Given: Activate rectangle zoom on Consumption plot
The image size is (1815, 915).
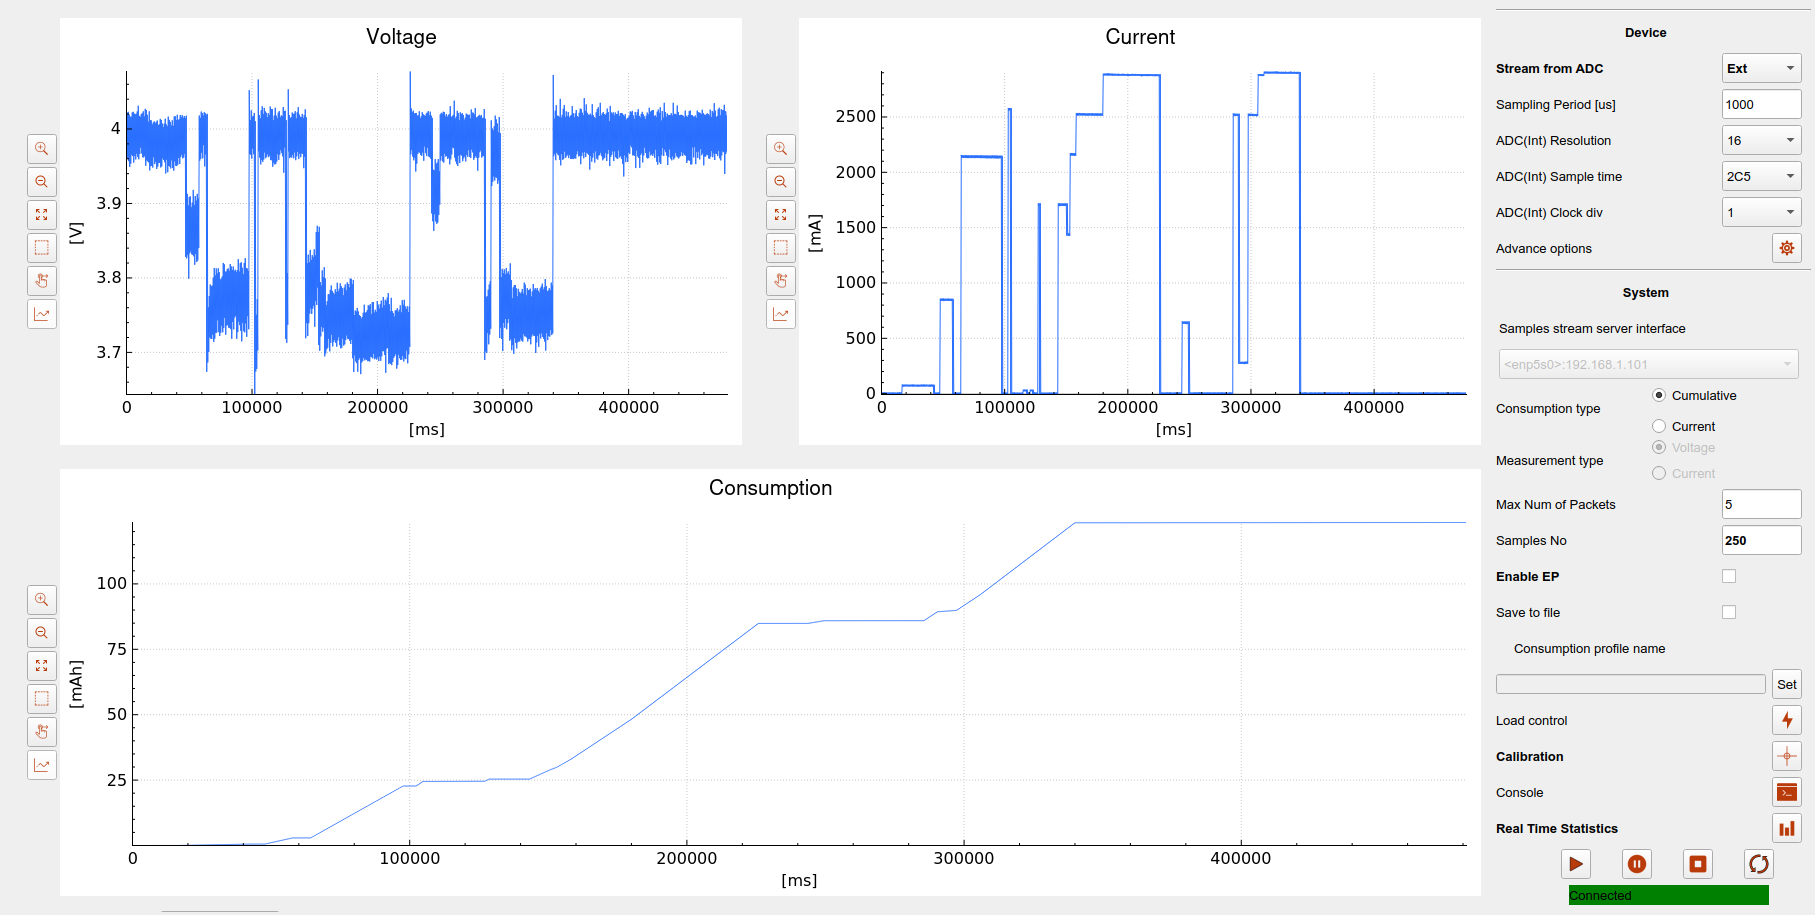Looking at the screenshot, I should pyautogui.click(x=41, y=698).
